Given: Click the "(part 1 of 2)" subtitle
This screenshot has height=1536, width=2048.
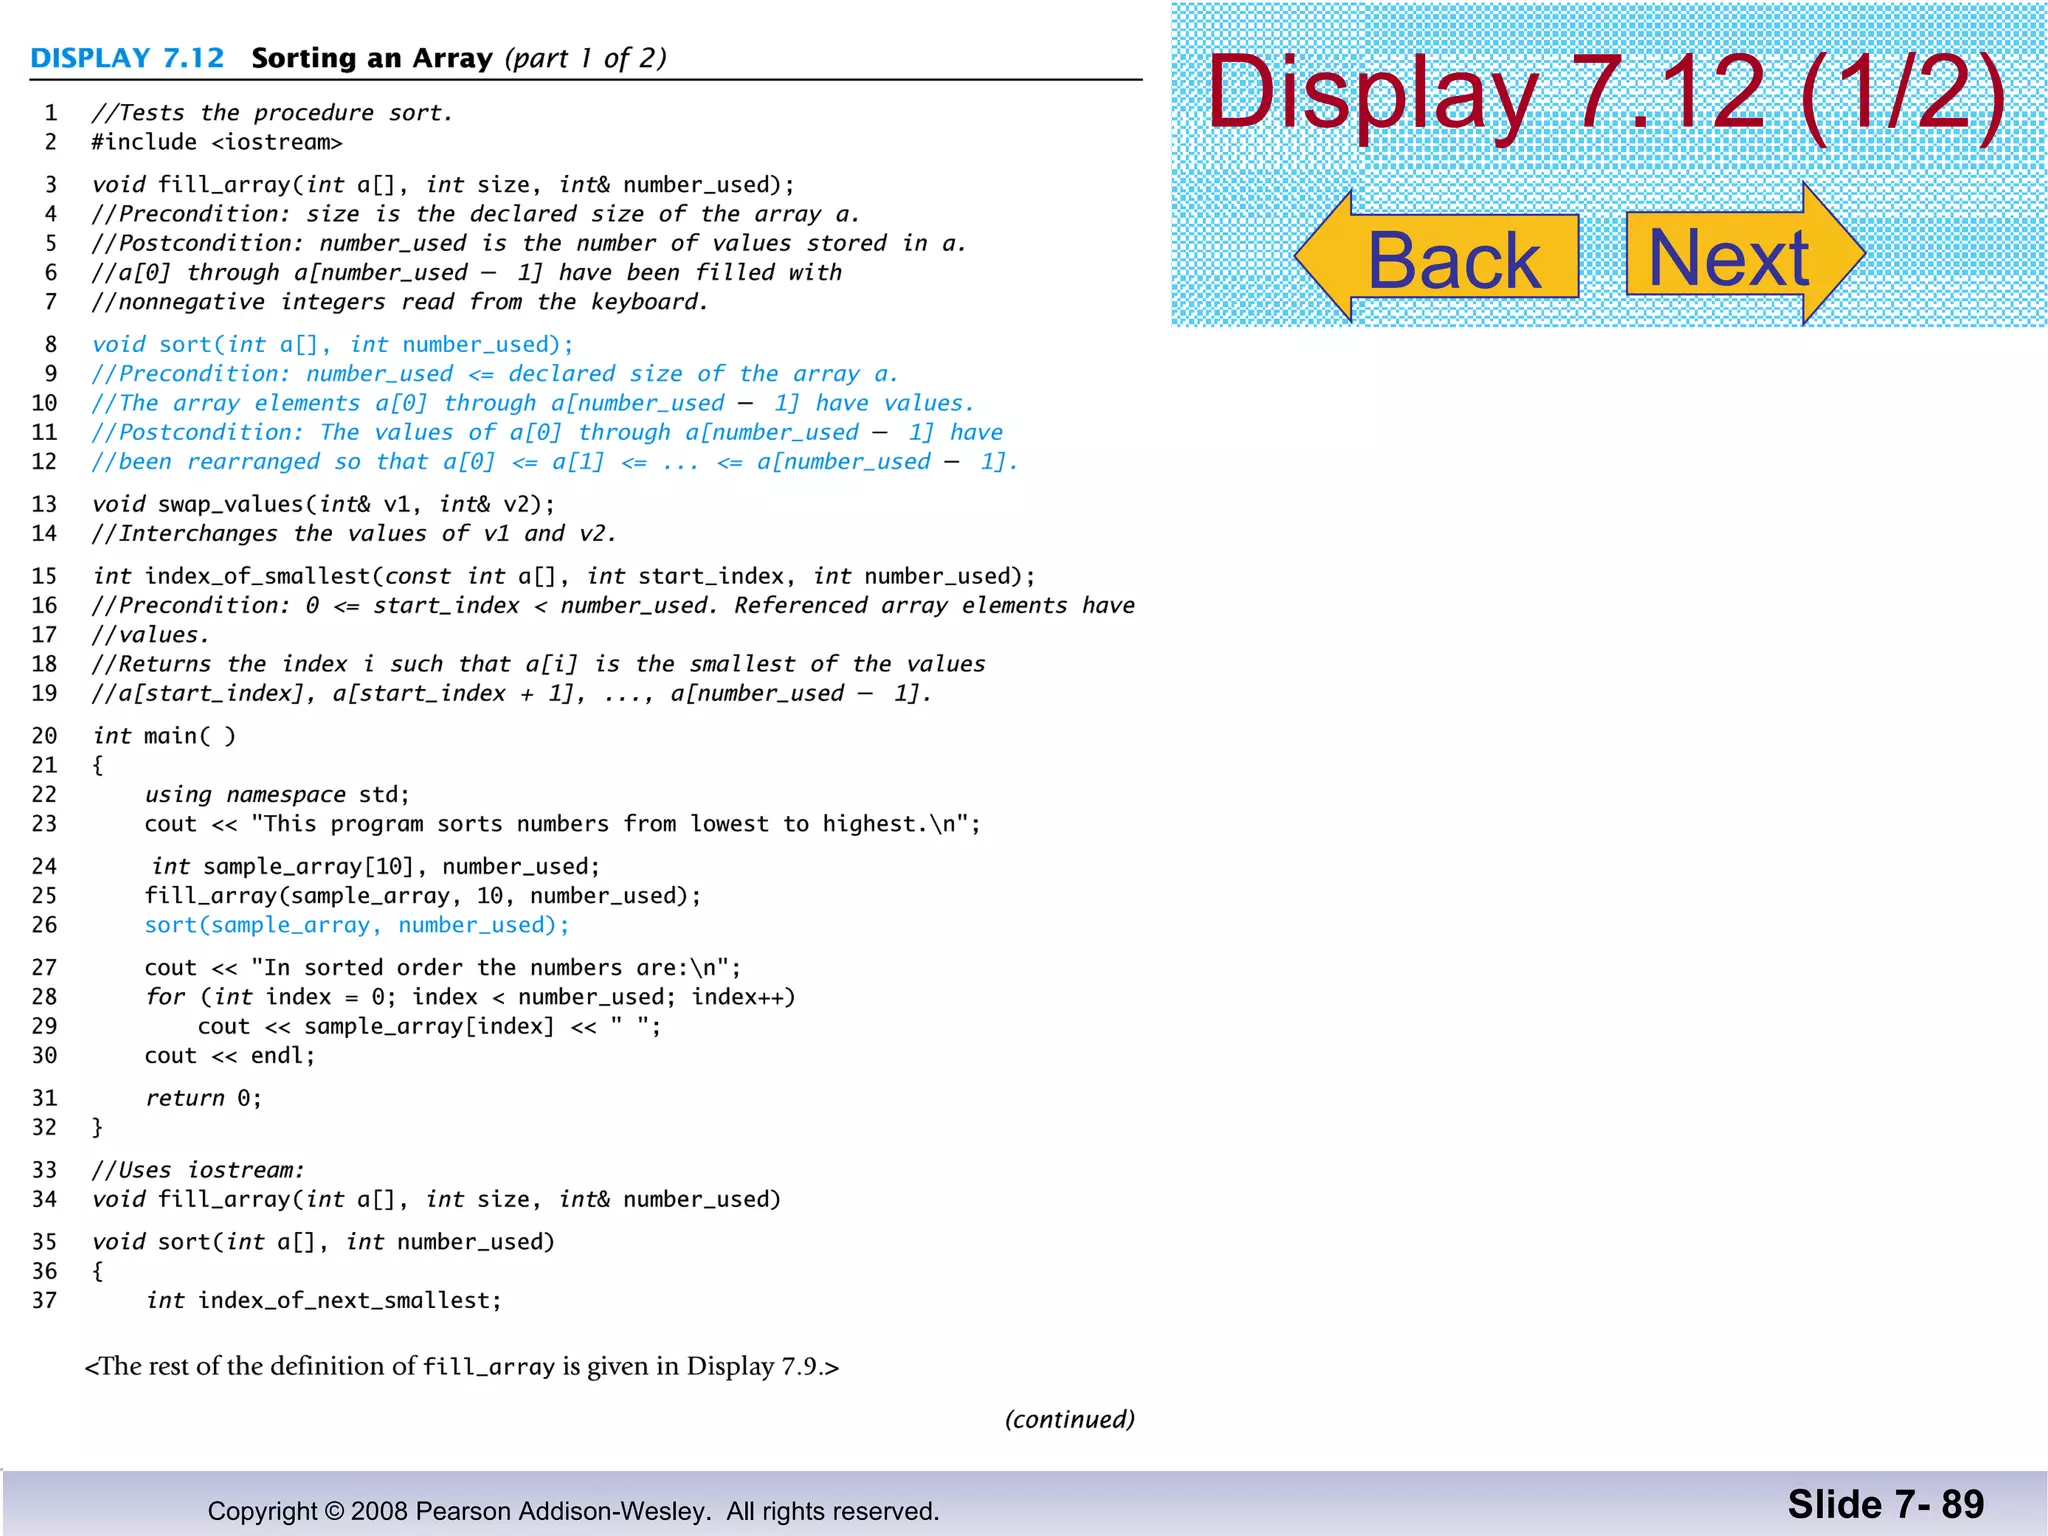Looking at the screenshot, I should (x=585, y=58).
